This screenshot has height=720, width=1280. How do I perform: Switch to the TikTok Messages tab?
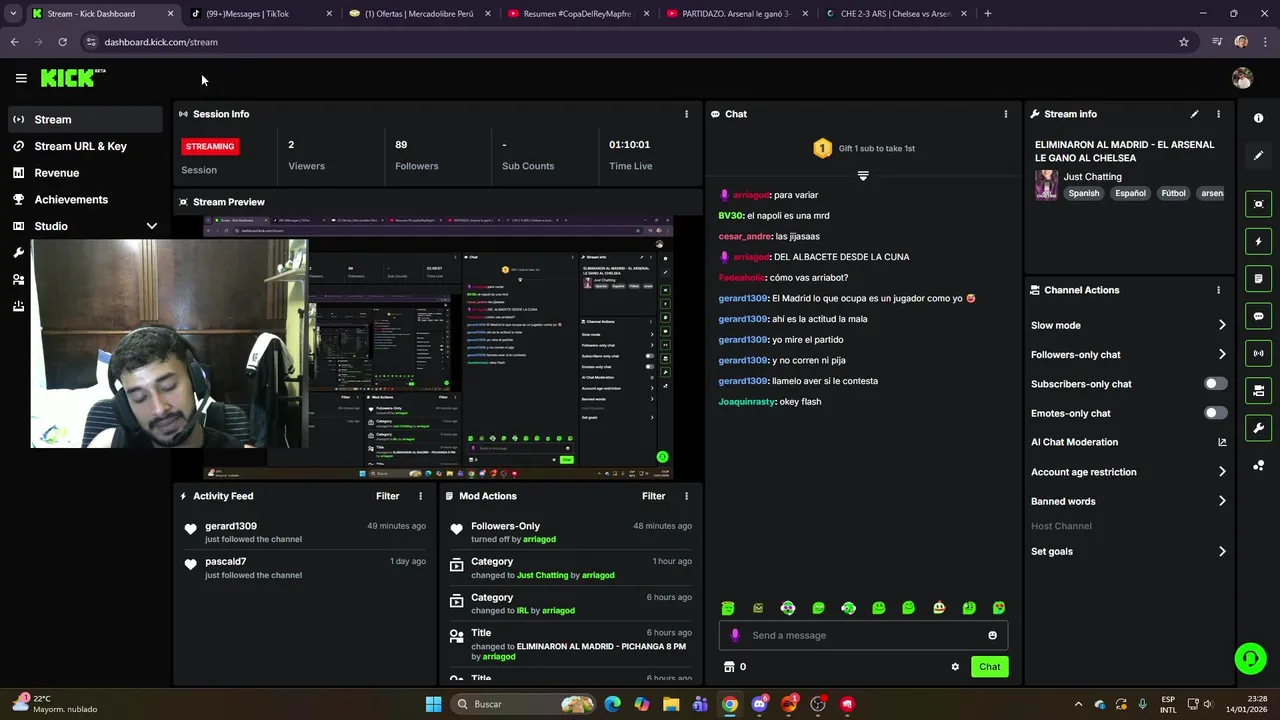point(260,14)
